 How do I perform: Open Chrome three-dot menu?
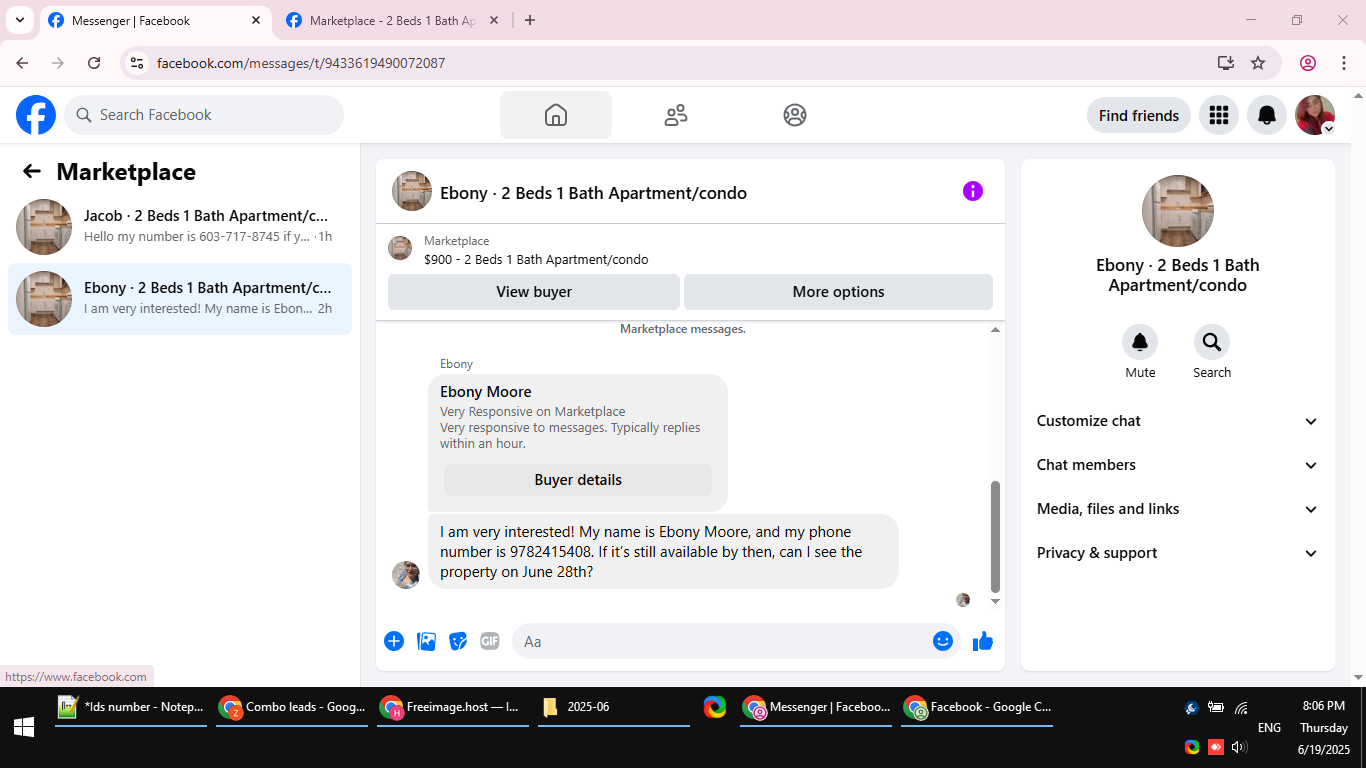click(x=1344, y=63)
